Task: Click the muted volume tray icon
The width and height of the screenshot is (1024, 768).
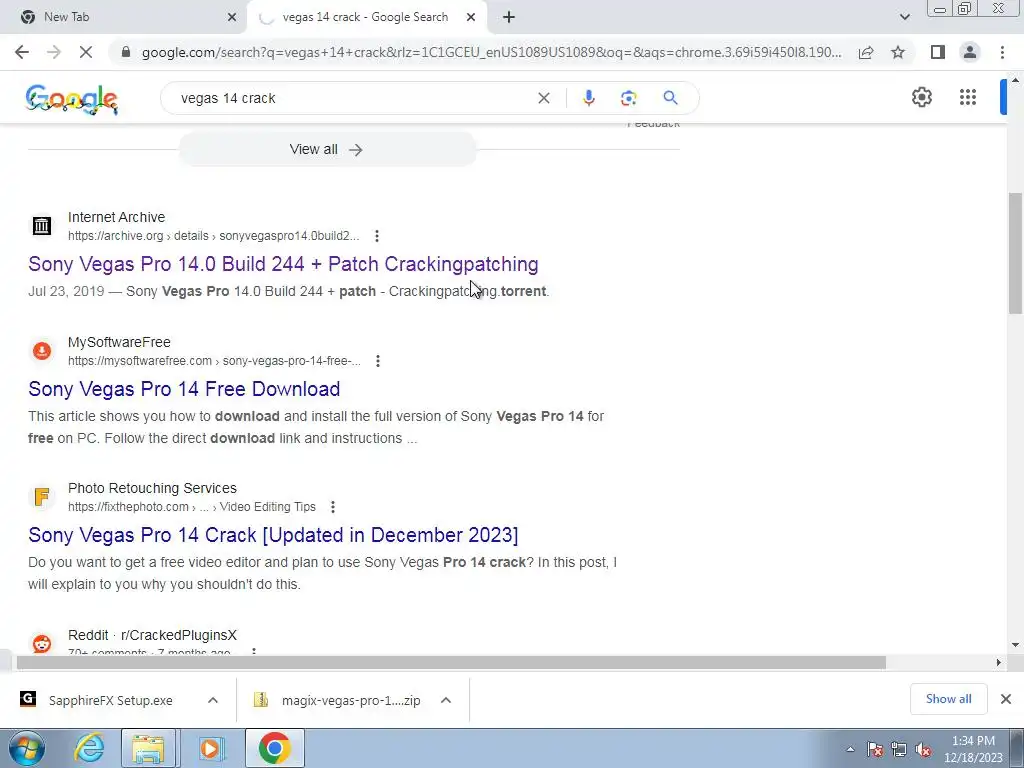Action: coord(923,749)
